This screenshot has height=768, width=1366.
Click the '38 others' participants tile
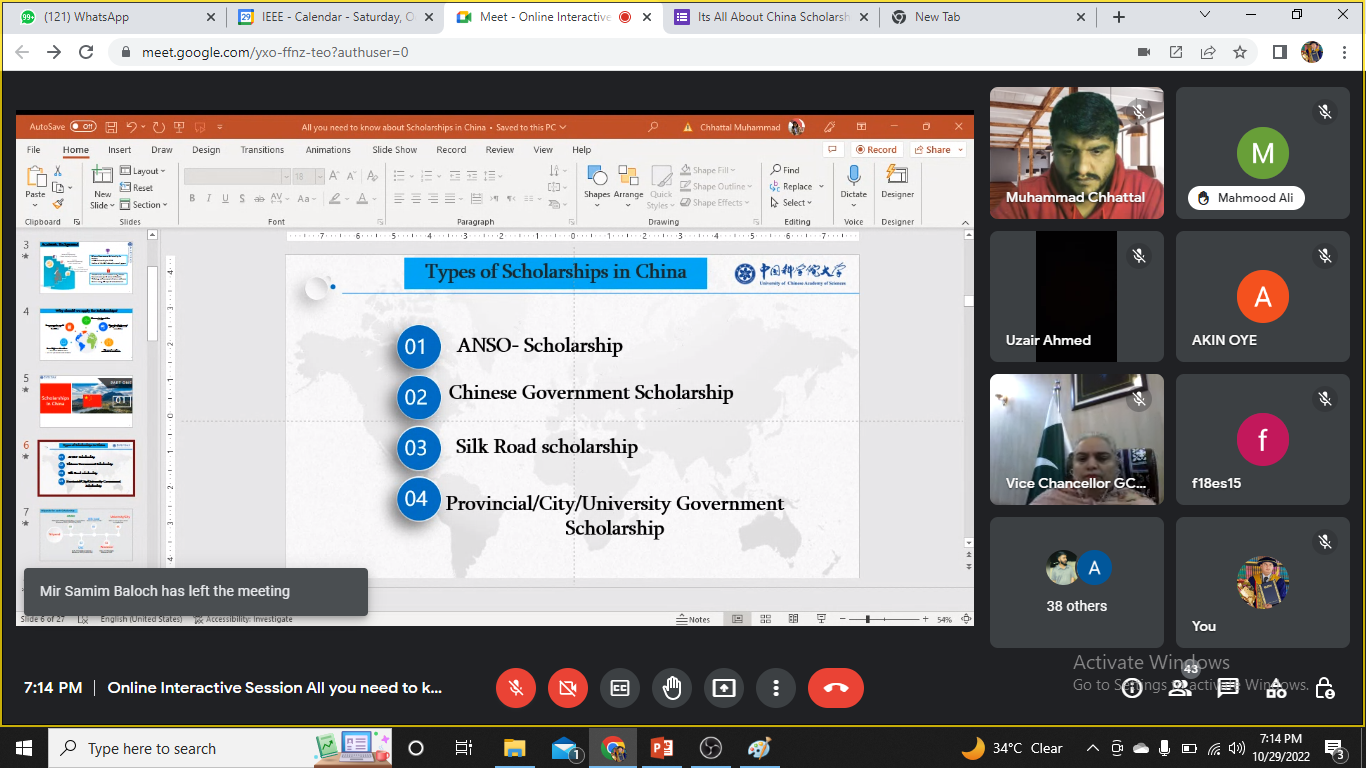[1076, 582]
